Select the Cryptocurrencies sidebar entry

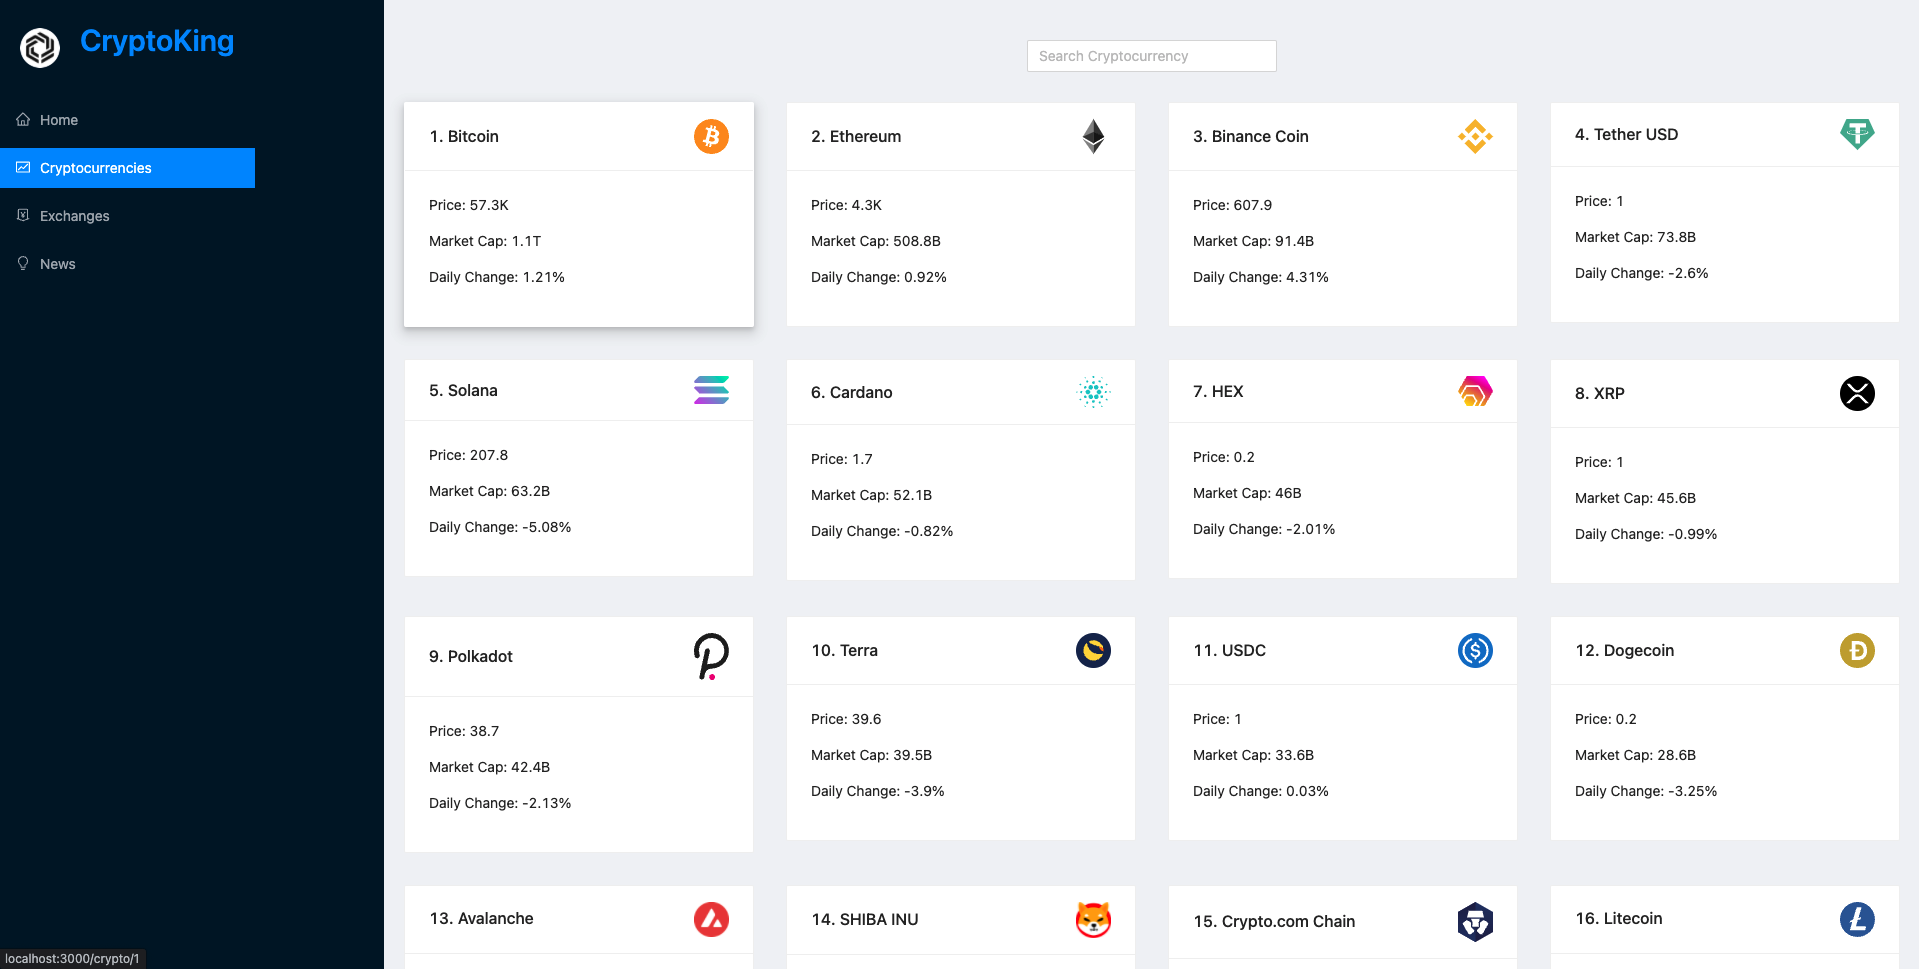pyautogui.click(x=95, y=168)
